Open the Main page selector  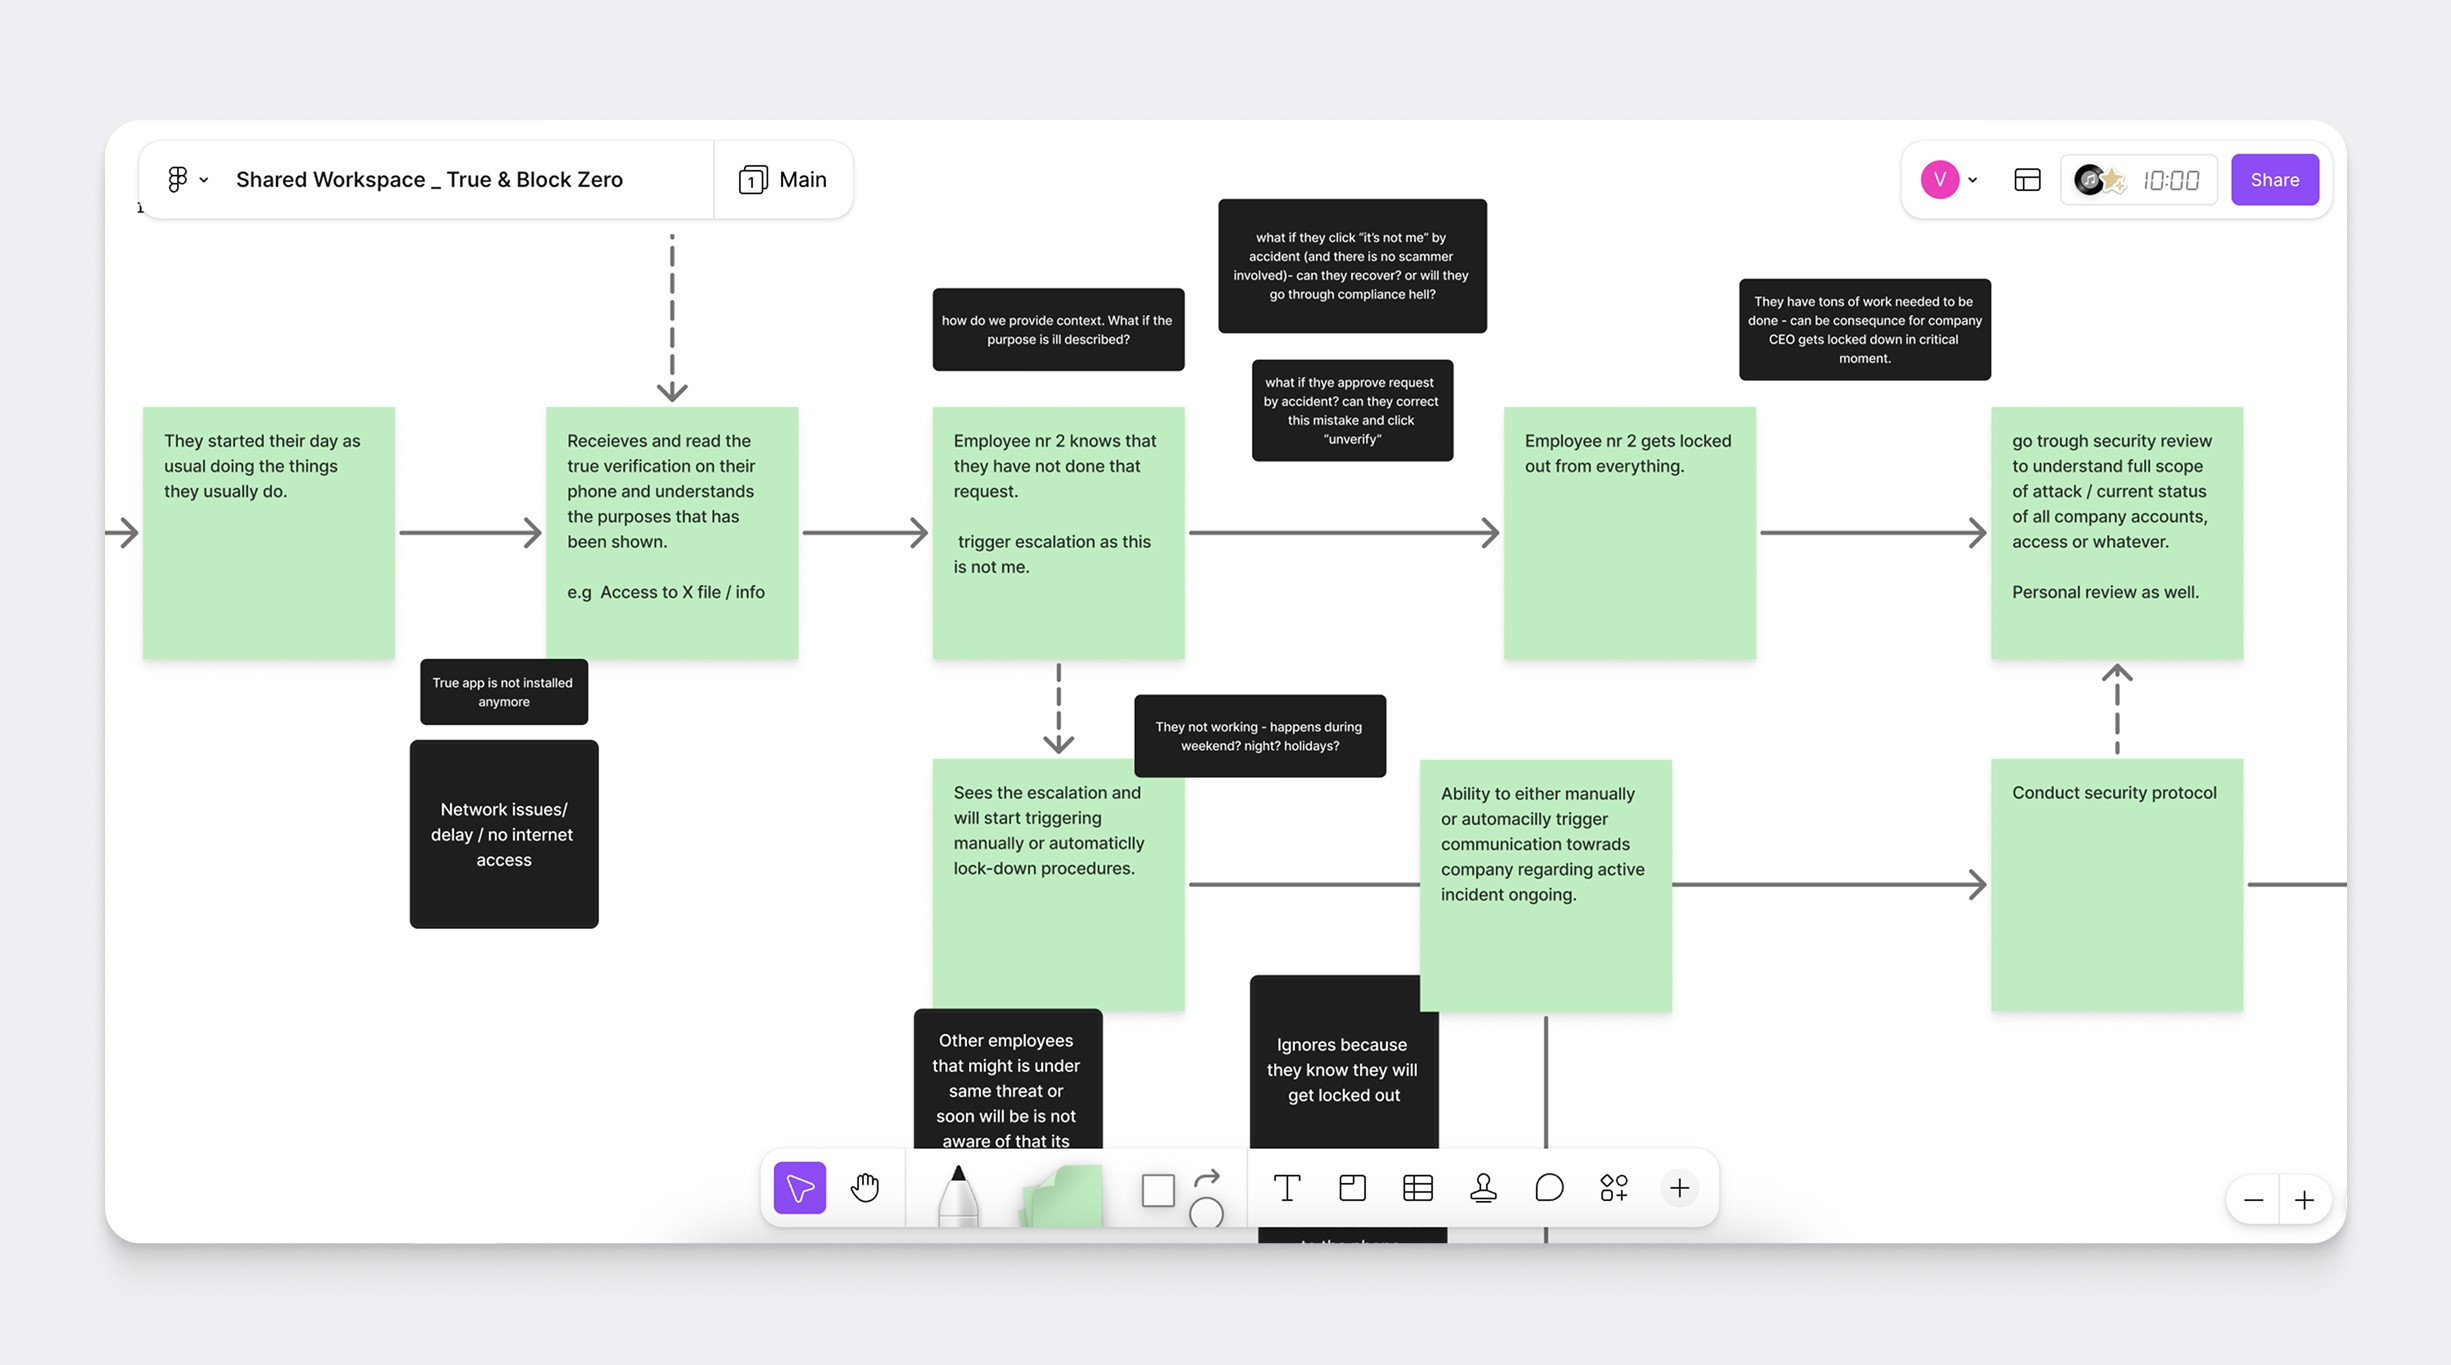[783, 179]
